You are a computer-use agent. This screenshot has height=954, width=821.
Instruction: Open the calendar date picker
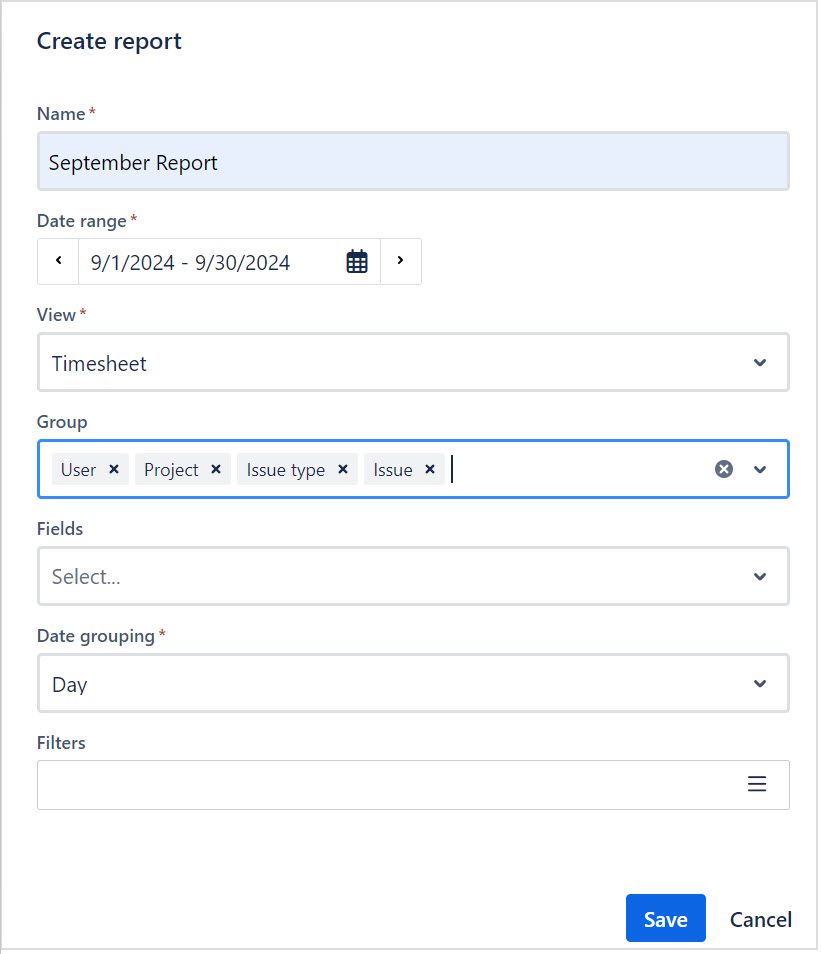[x=357, y=261]
